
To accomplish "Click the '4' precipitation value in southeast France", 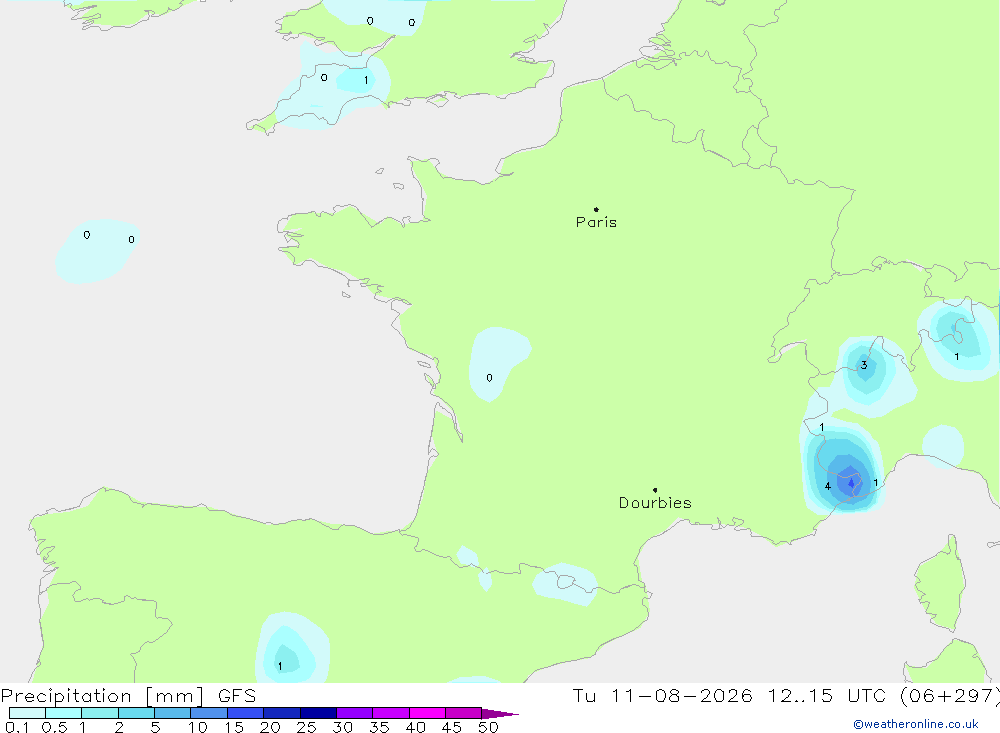I will (x=827, y=486).
